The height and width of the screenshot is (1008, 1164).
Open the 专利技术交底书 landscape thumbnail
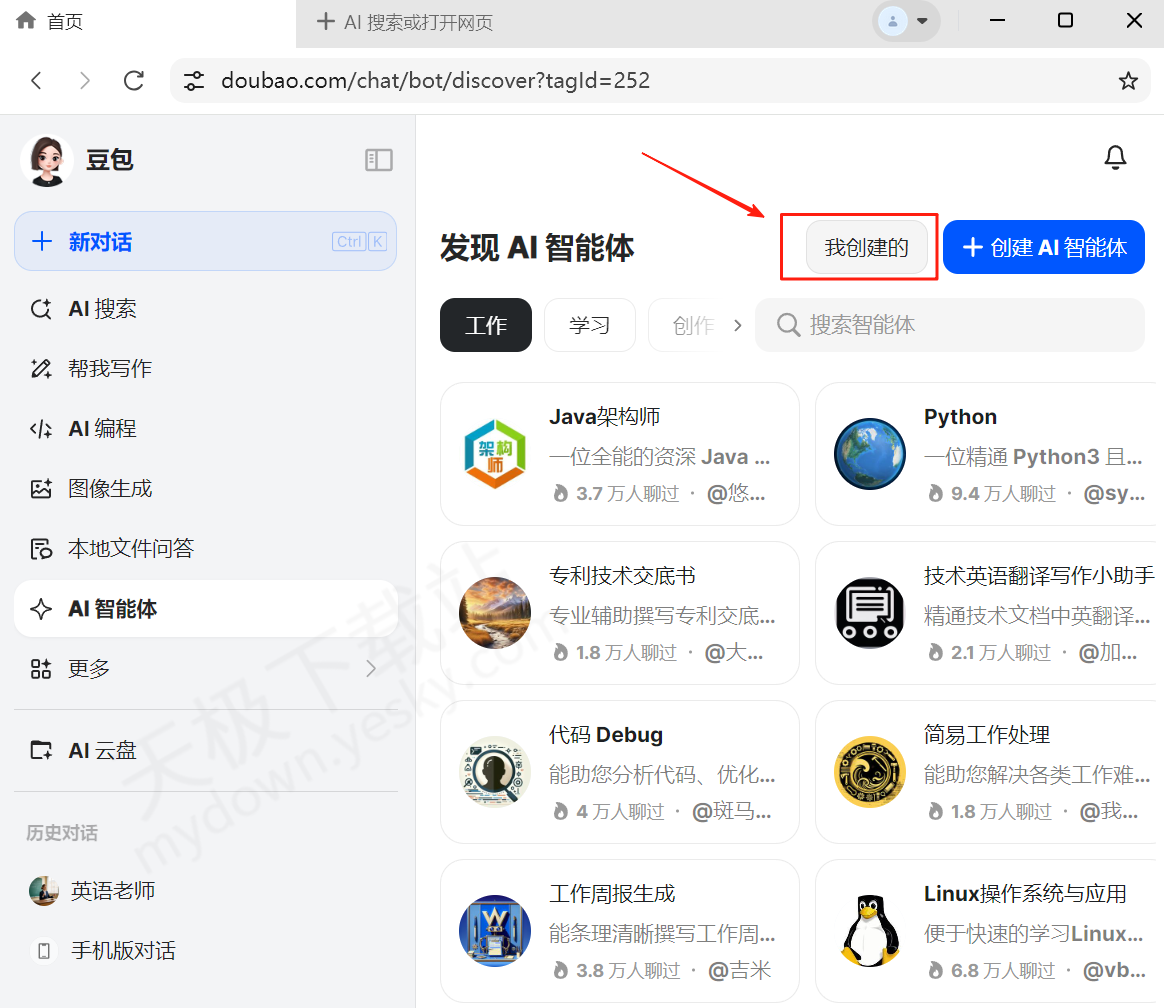(x=494, y=612)
